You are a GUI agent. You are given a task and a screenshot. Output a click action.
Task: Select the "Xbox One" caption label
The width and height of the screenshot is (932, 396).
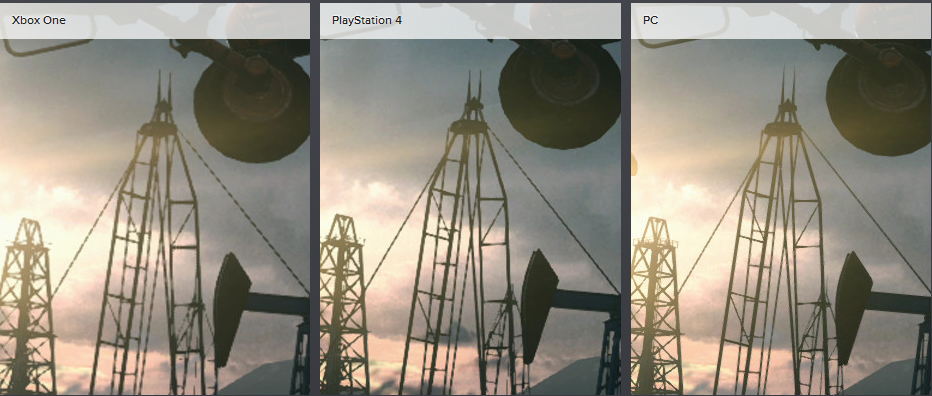pos(39,20)
